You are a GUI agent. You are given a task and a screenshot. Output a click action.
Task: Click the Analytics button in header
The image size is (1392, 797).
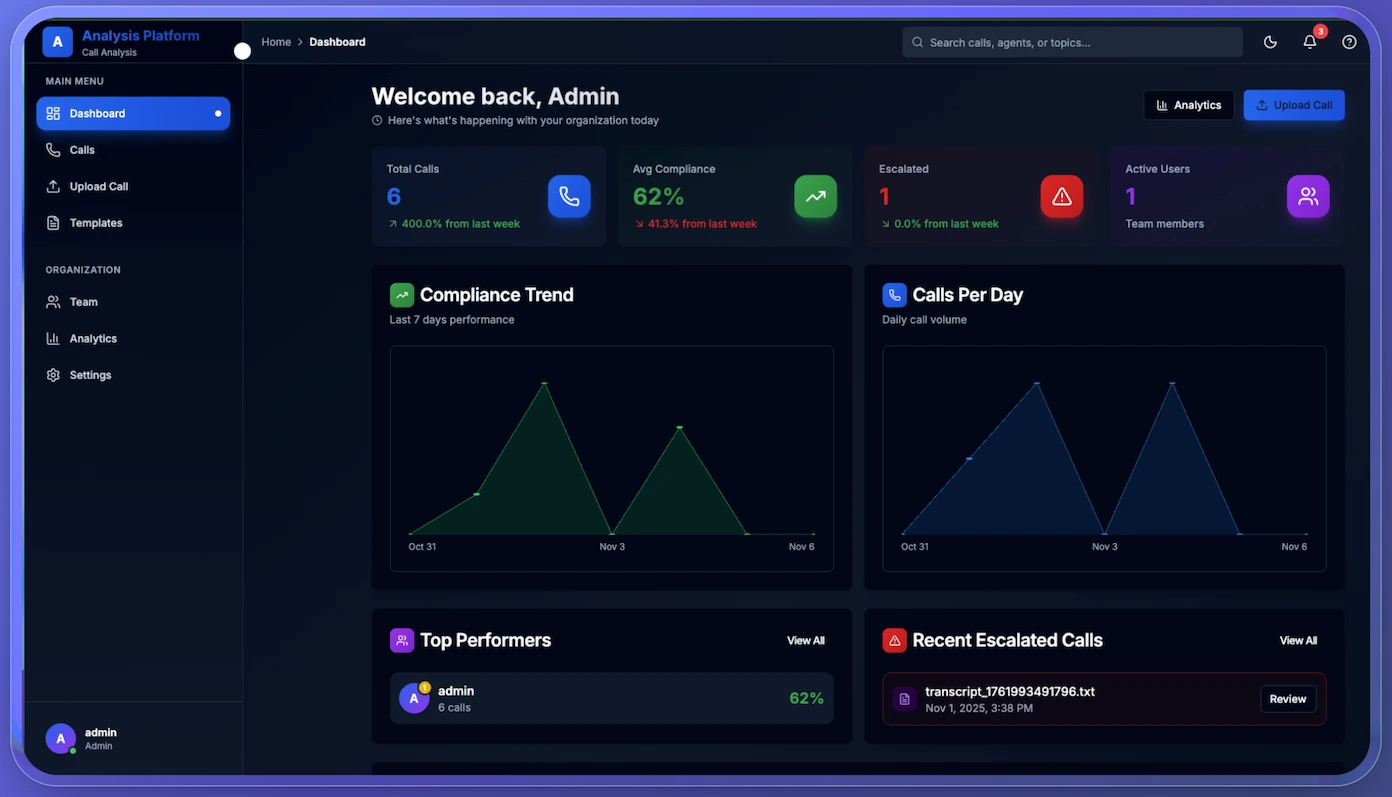[1188, 105]
